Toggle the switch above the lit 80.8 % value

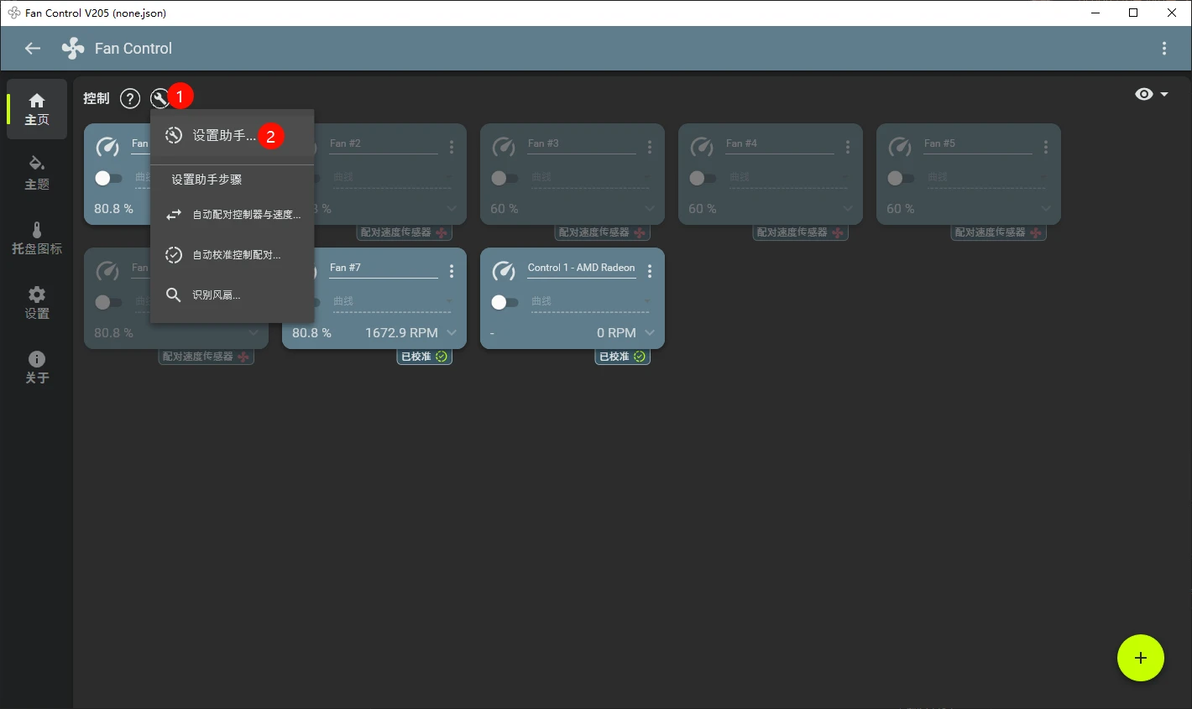tap(108, 178)
